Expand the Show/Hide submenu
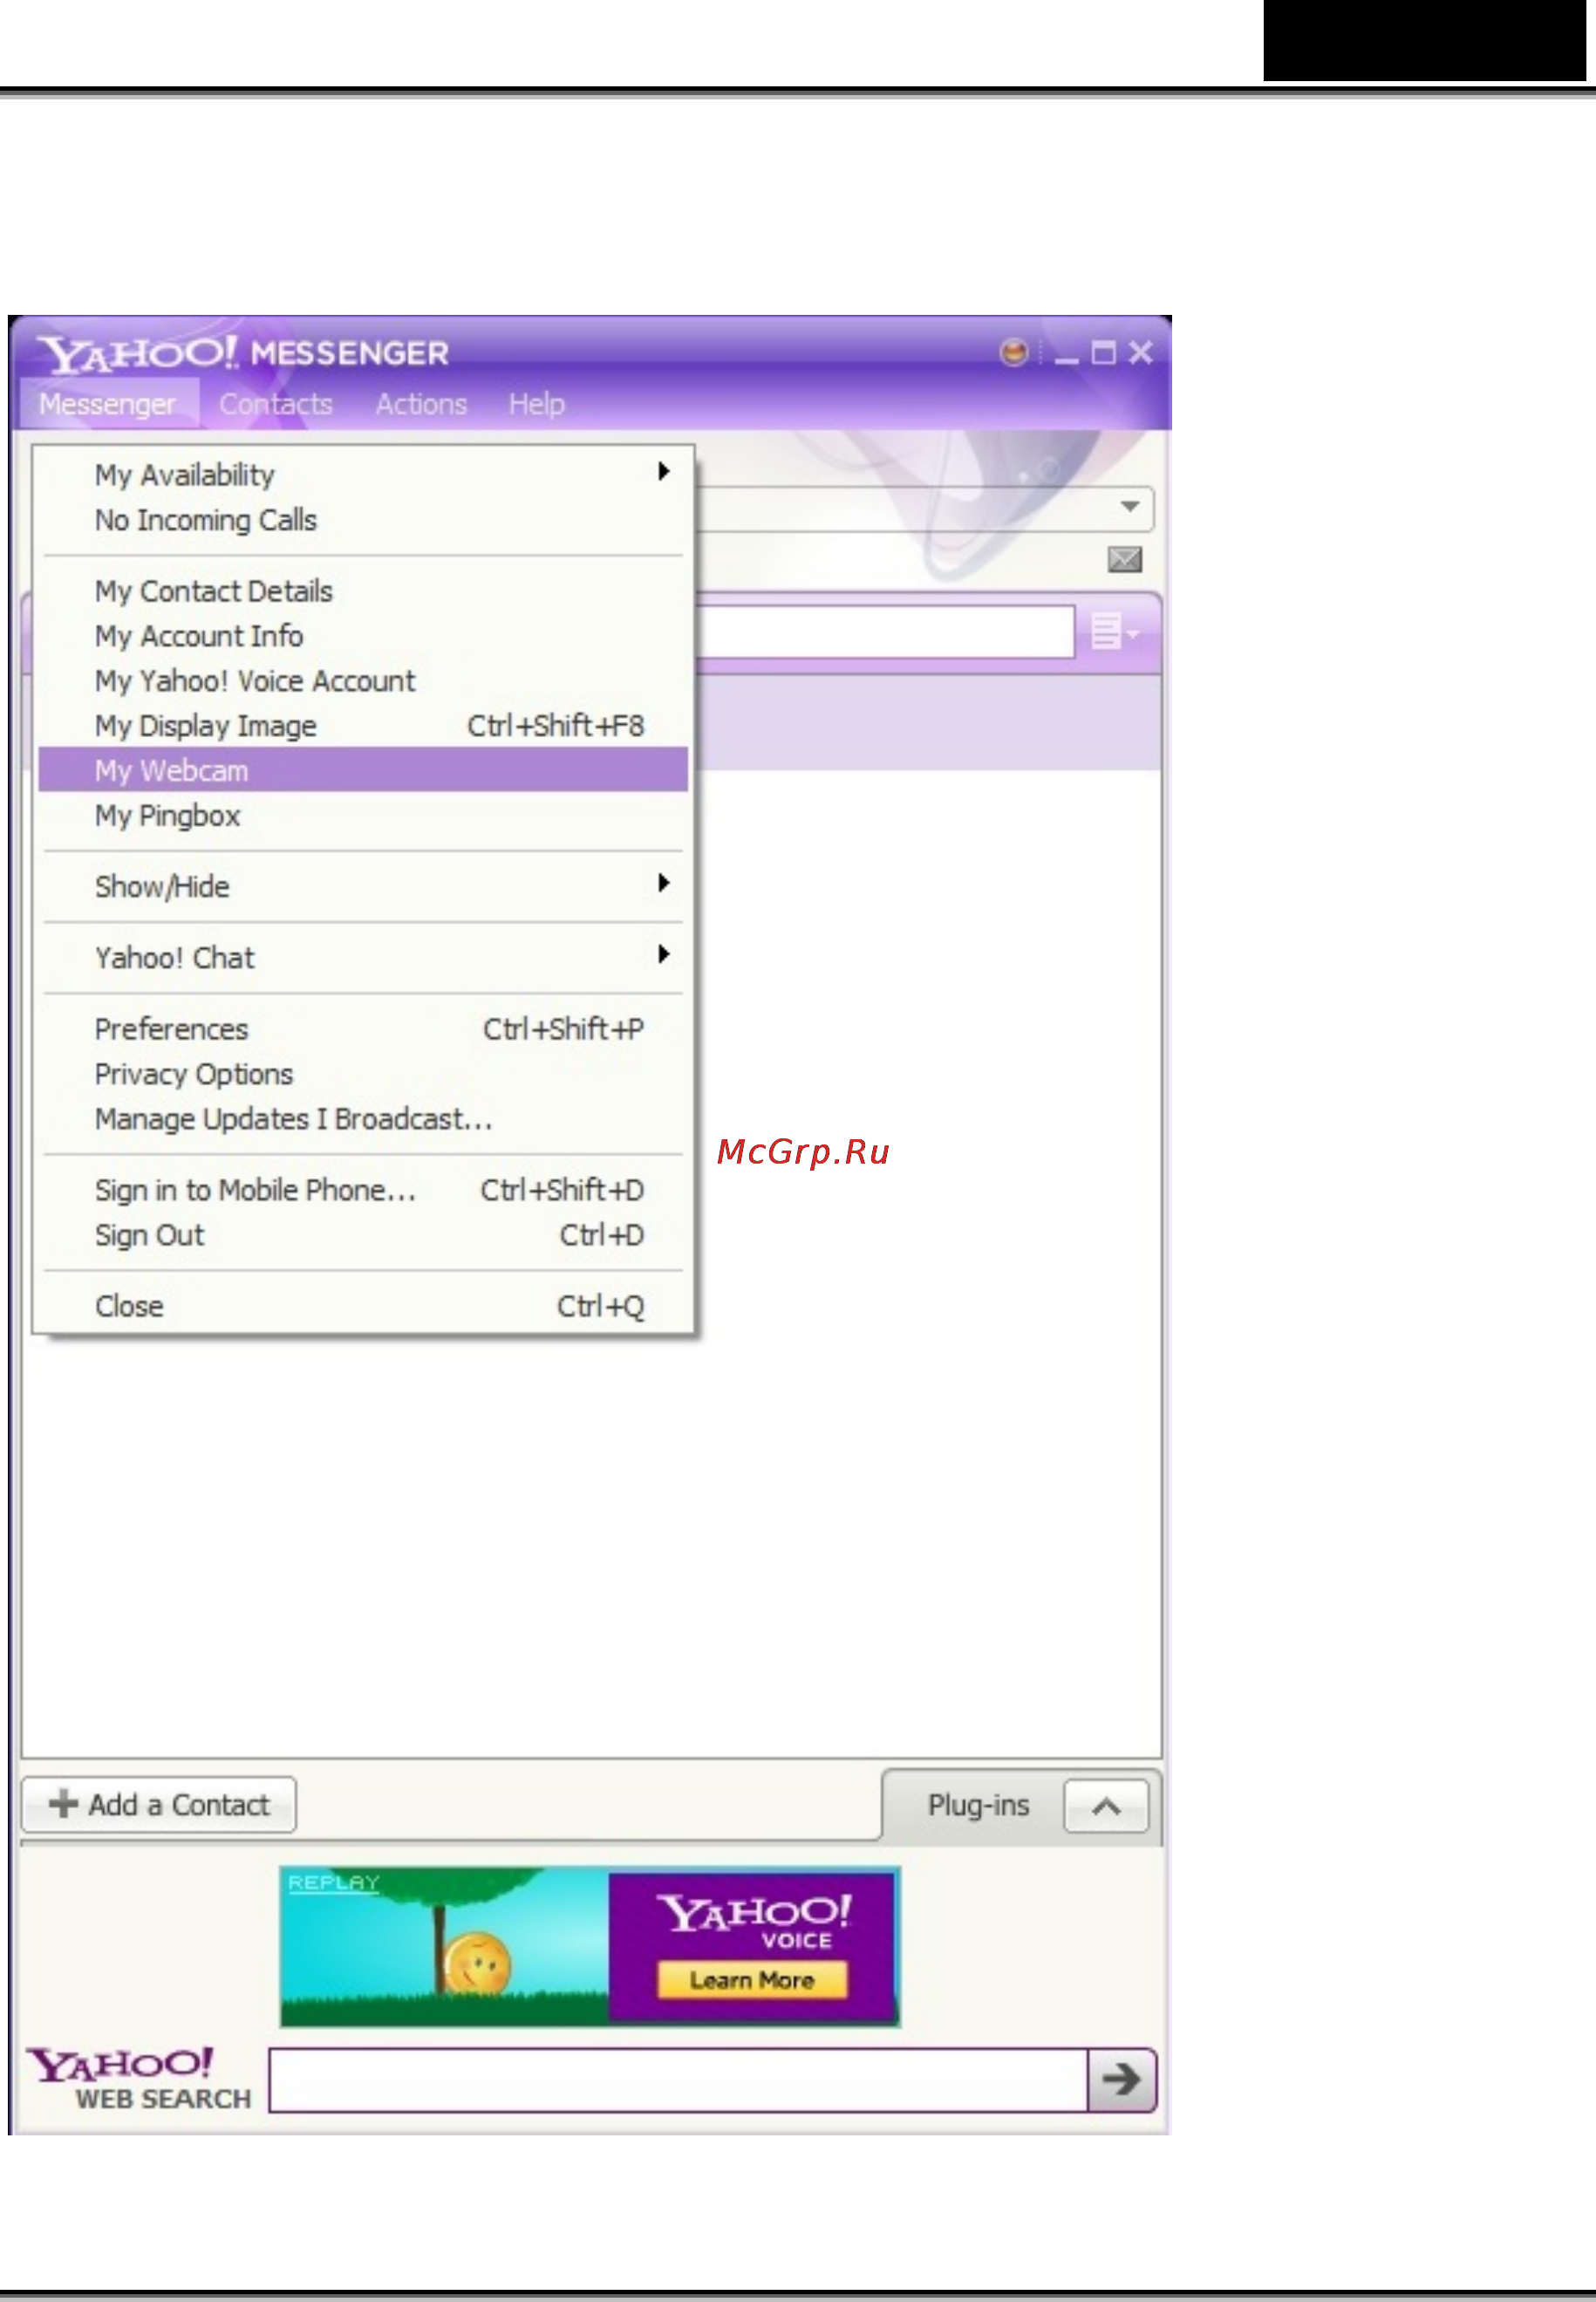1596x2302 pixels. (363, 886)
